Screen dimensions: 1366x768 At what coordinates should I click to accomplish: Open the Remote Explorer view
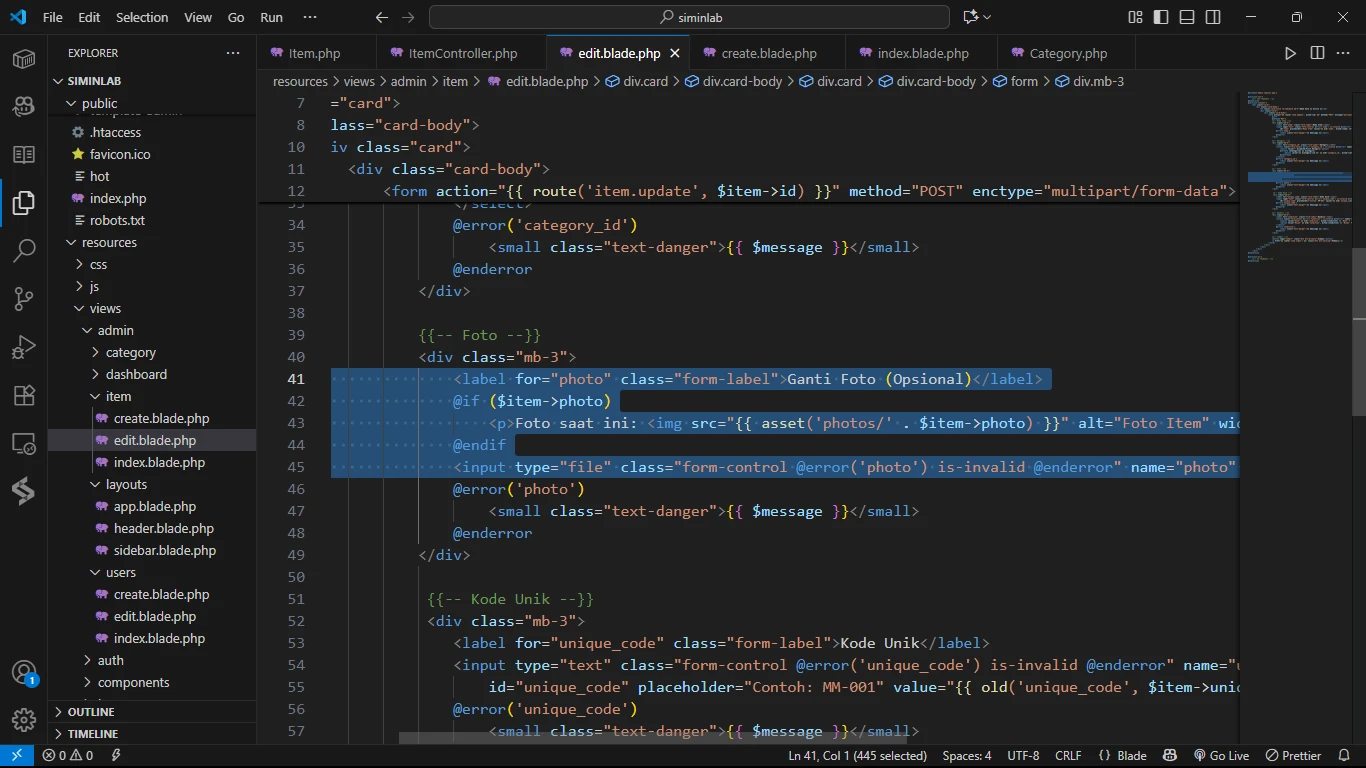pyautogui.click(x=24, y=443)
